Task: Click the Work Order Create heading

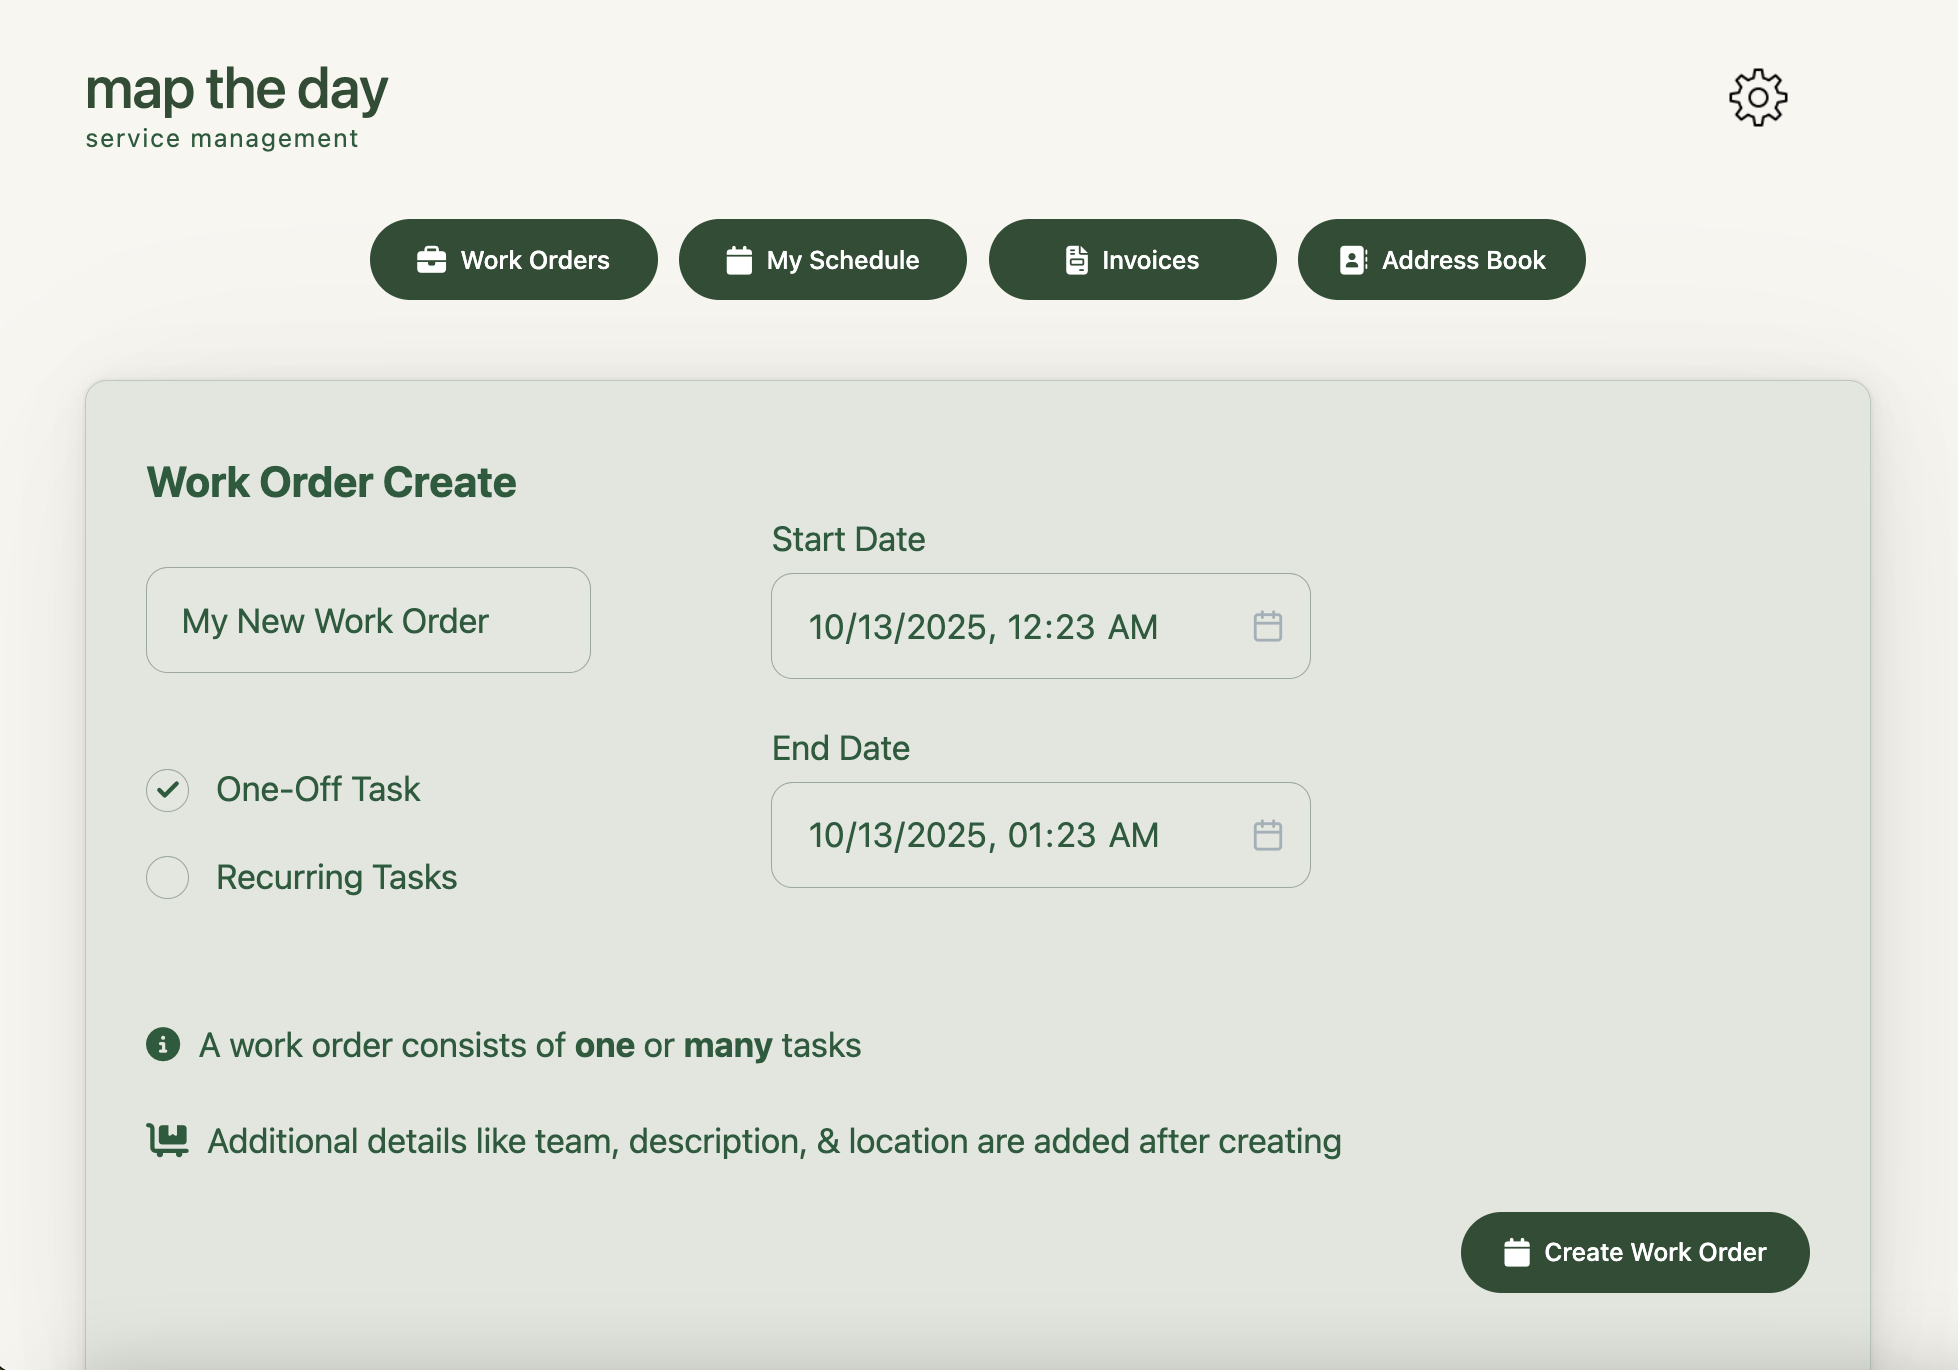Action: [332, 482]
